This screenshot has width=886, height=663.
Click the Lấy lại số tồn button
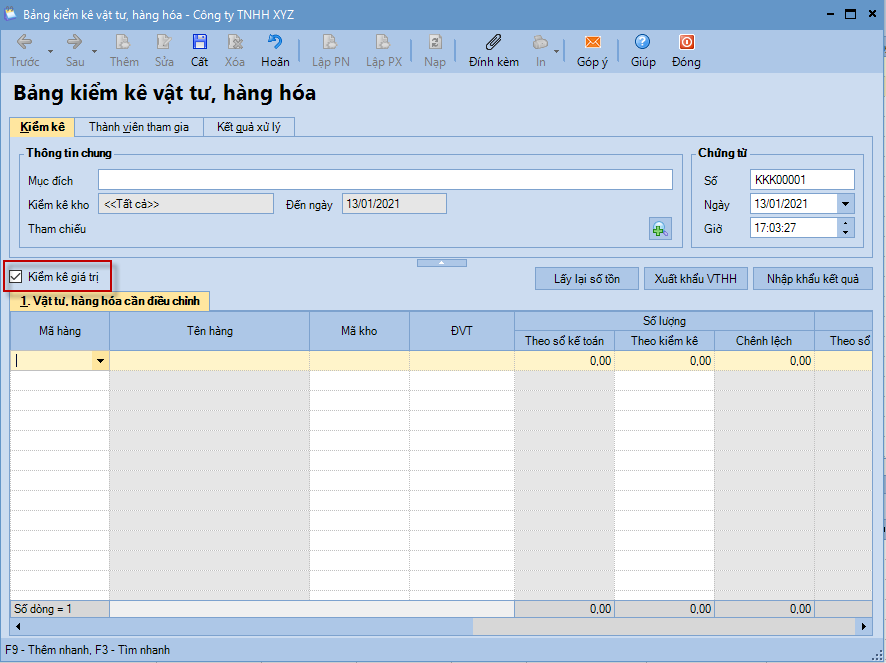click(x=587, y=279)
